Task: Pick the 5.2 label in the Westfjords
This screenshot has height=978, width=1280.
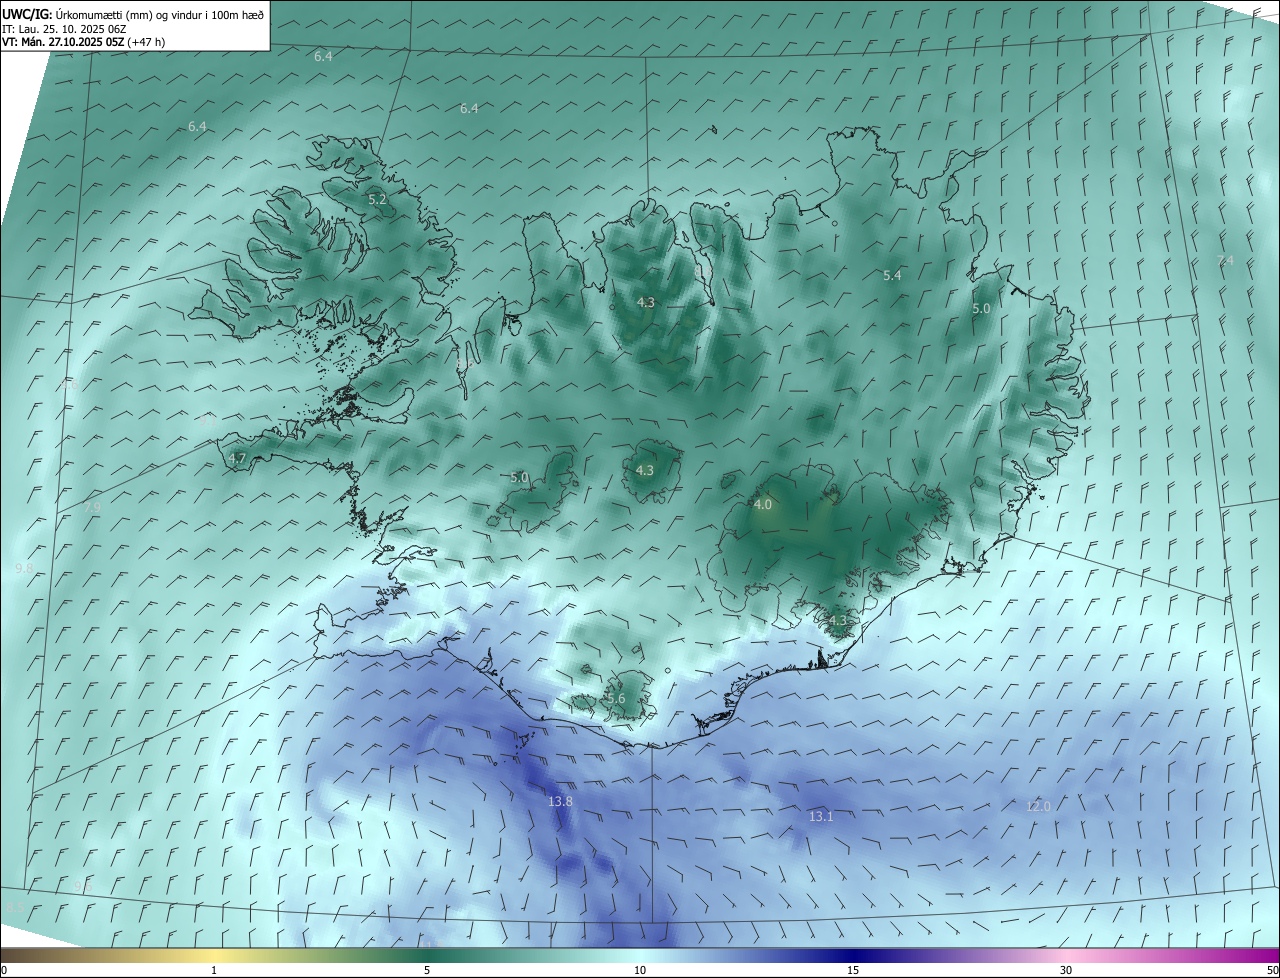Action: (377, 200)
